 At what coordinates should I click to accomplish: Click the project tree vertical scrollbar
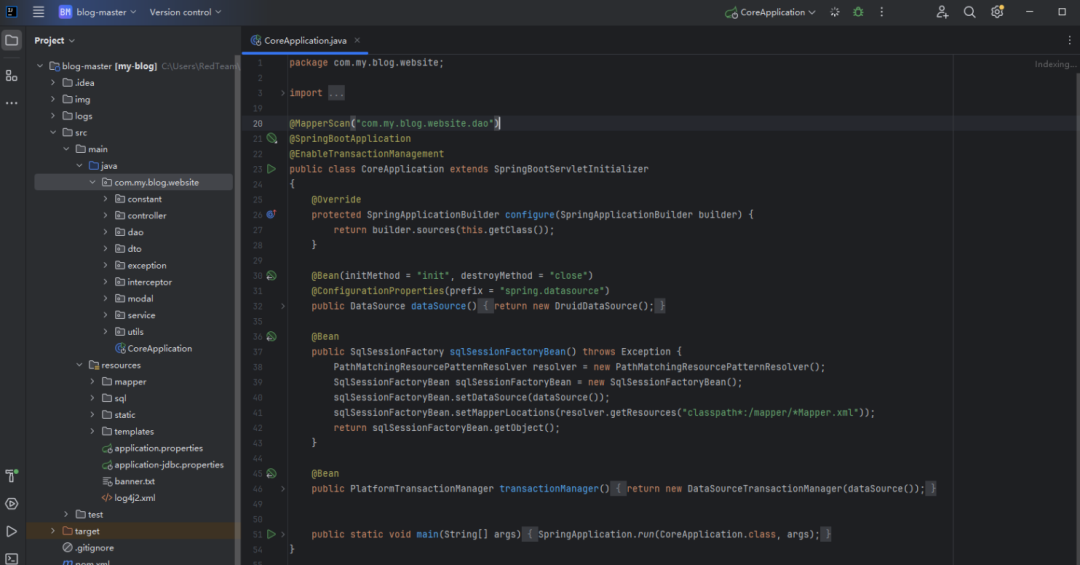point(238,310)
